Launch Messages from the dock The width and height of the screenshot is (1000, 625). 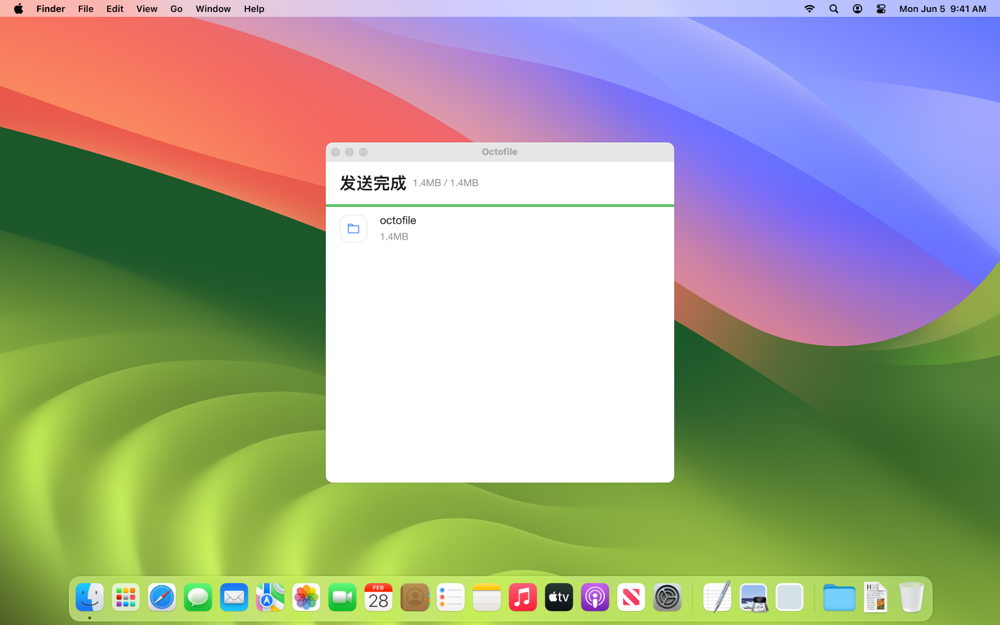click(x=198, y=598)
